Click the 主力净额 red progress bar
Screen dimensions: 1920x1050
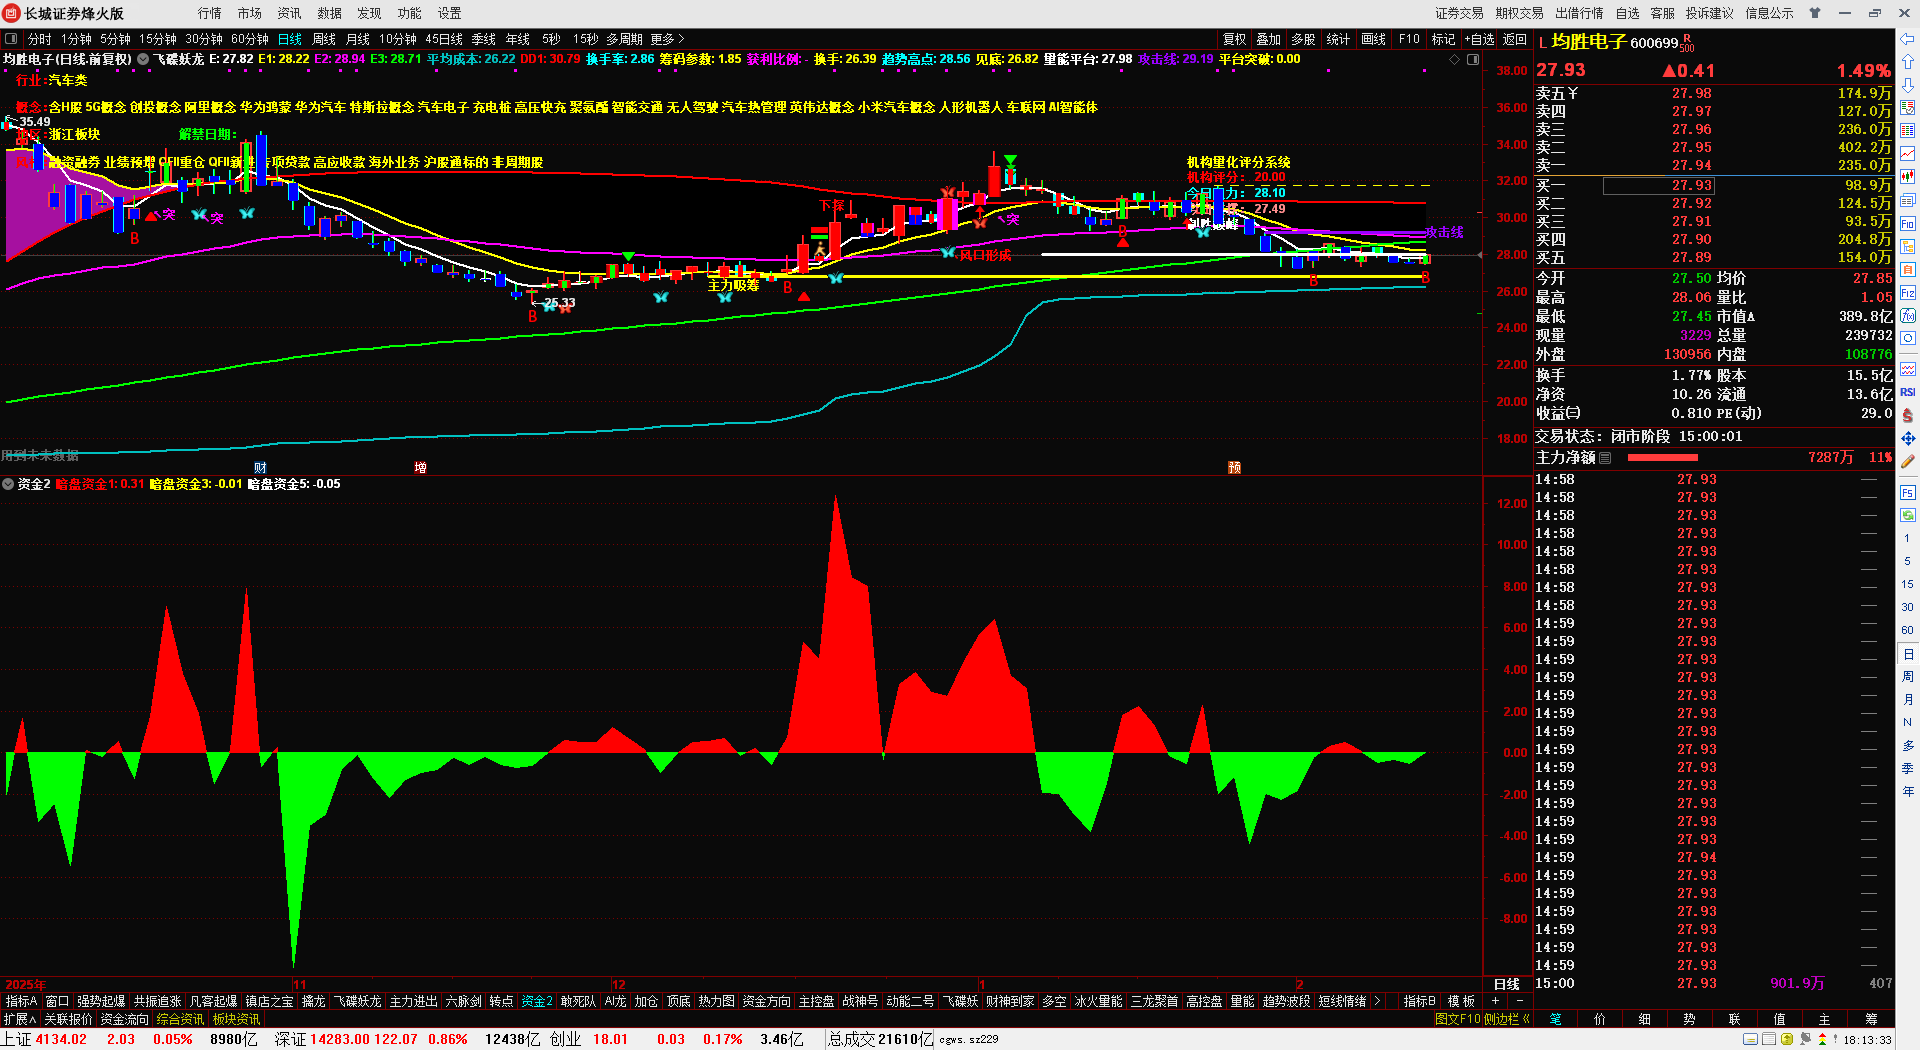click(1663, 458)
